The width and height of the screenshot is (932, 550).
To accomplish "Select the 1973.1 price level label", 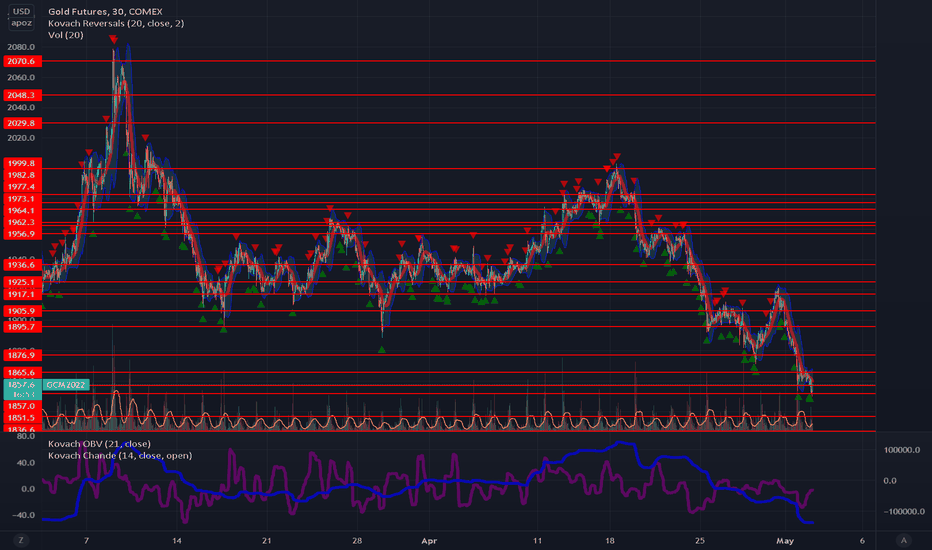I will (21, 199).
